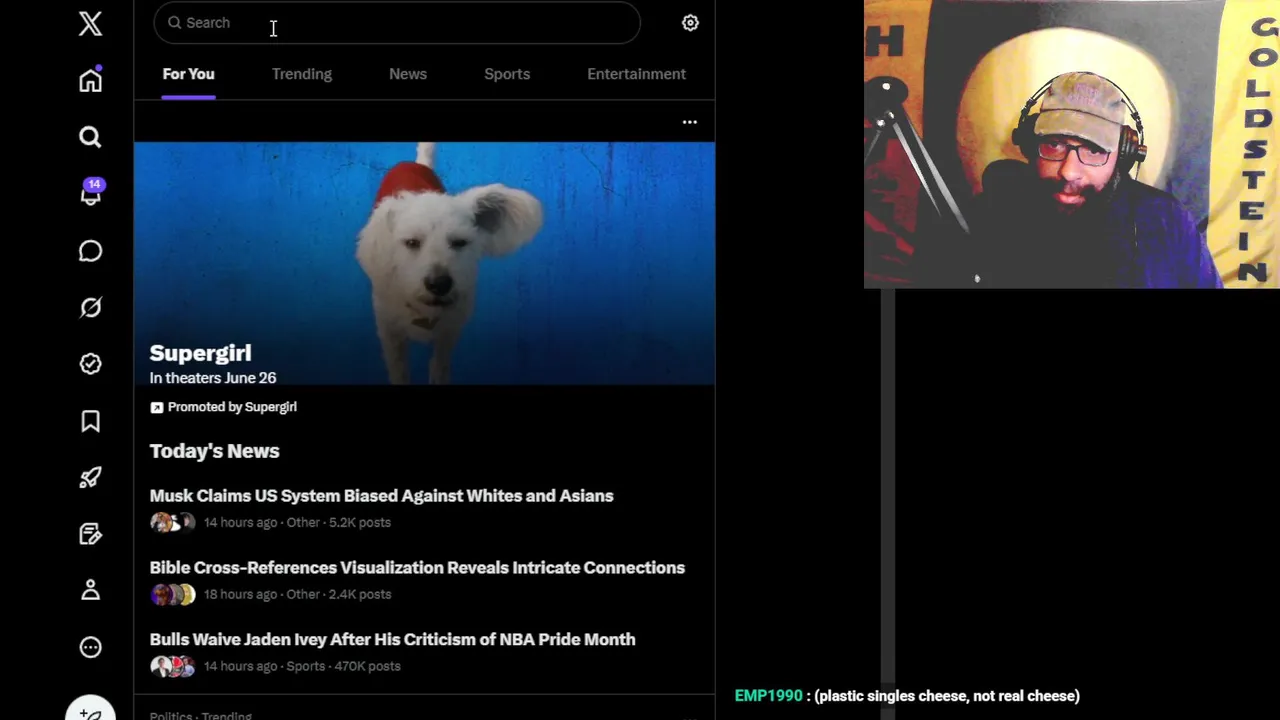The image size is (1280, 720).
Task: Click avatars under Bible Cross-References story
Action: tap(173, 594)
